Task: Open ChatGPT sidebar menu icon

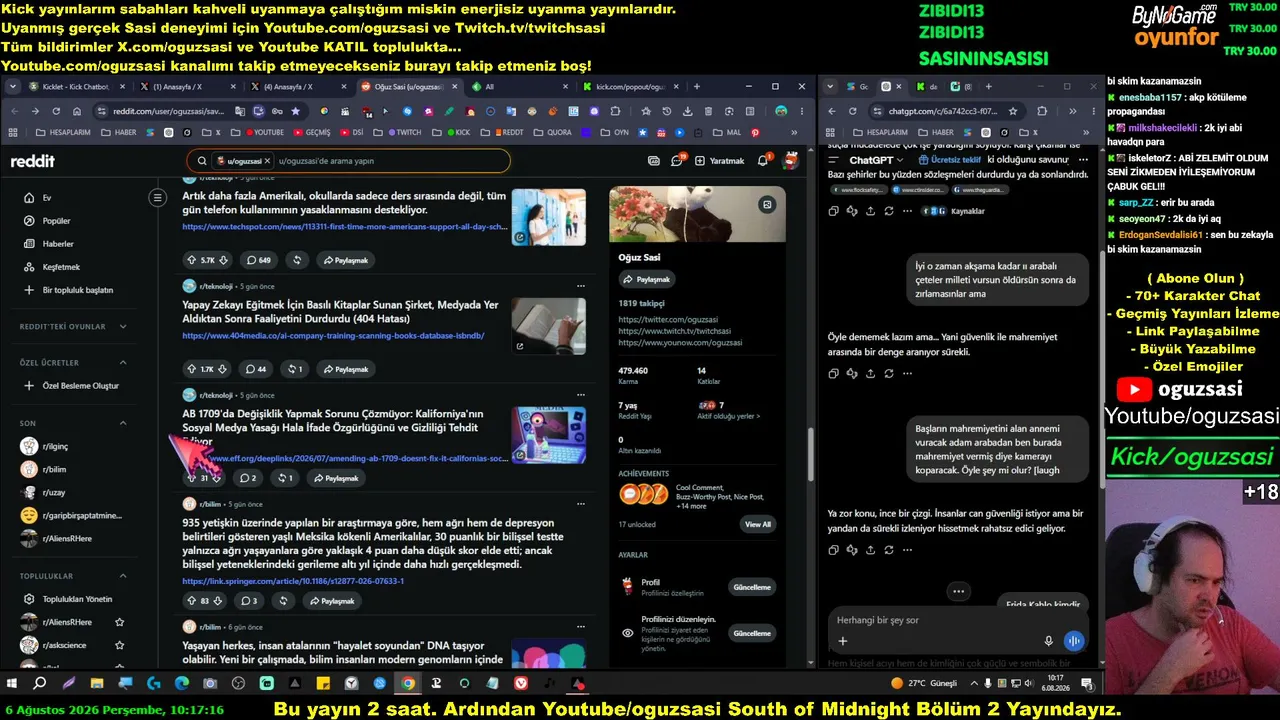Action: coord(833,160)
